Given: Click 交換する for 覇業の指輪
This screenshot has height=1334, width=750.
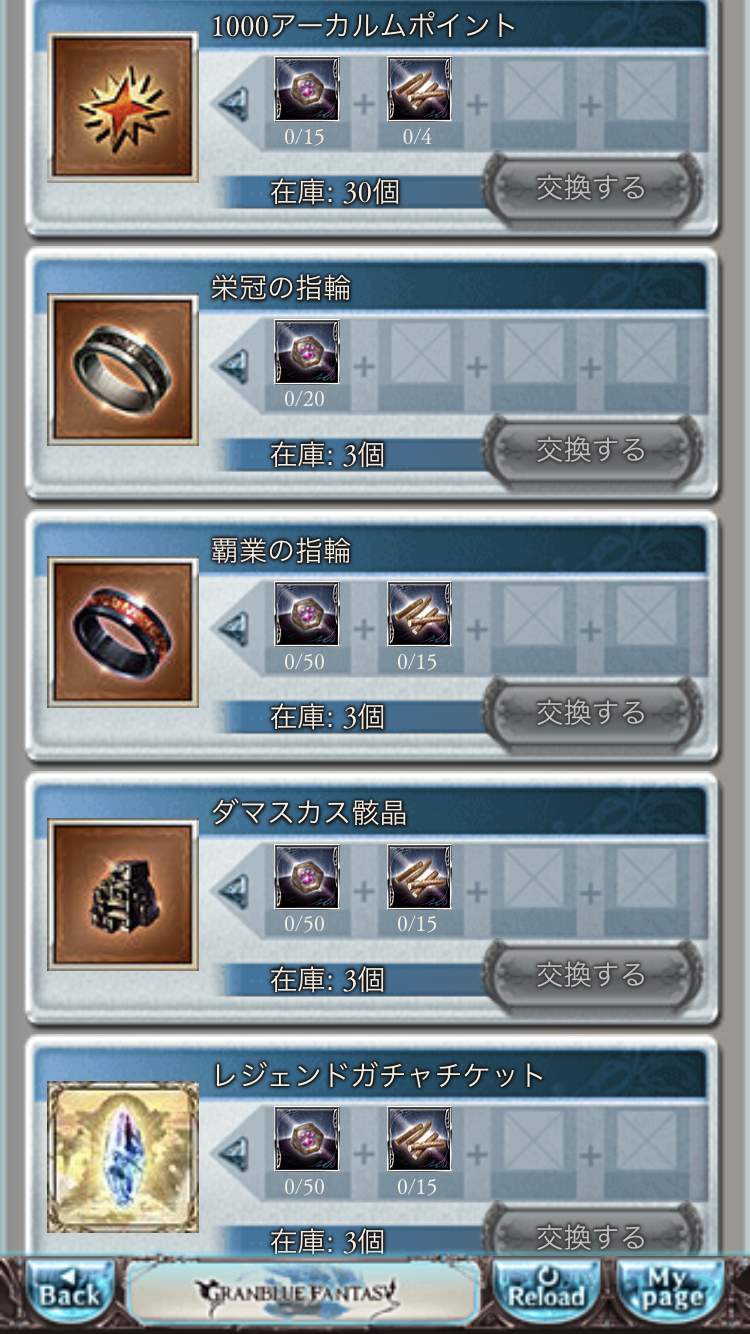Looking at the screenshot, I should click(592, 713).
